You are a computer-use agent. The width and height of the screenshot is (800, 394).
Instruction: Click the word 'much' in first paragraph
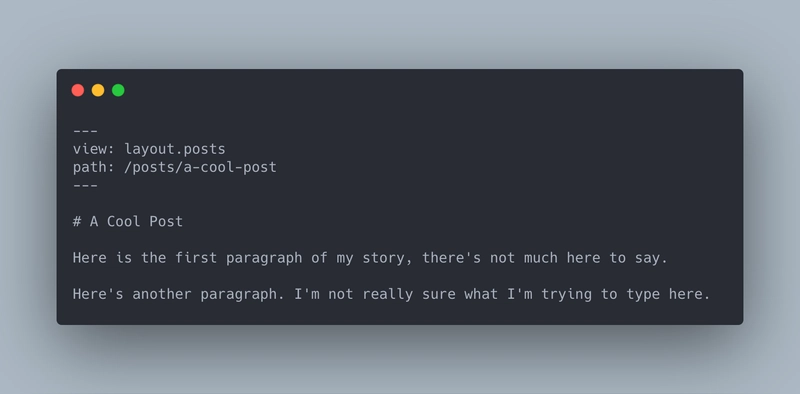(541, 258)
